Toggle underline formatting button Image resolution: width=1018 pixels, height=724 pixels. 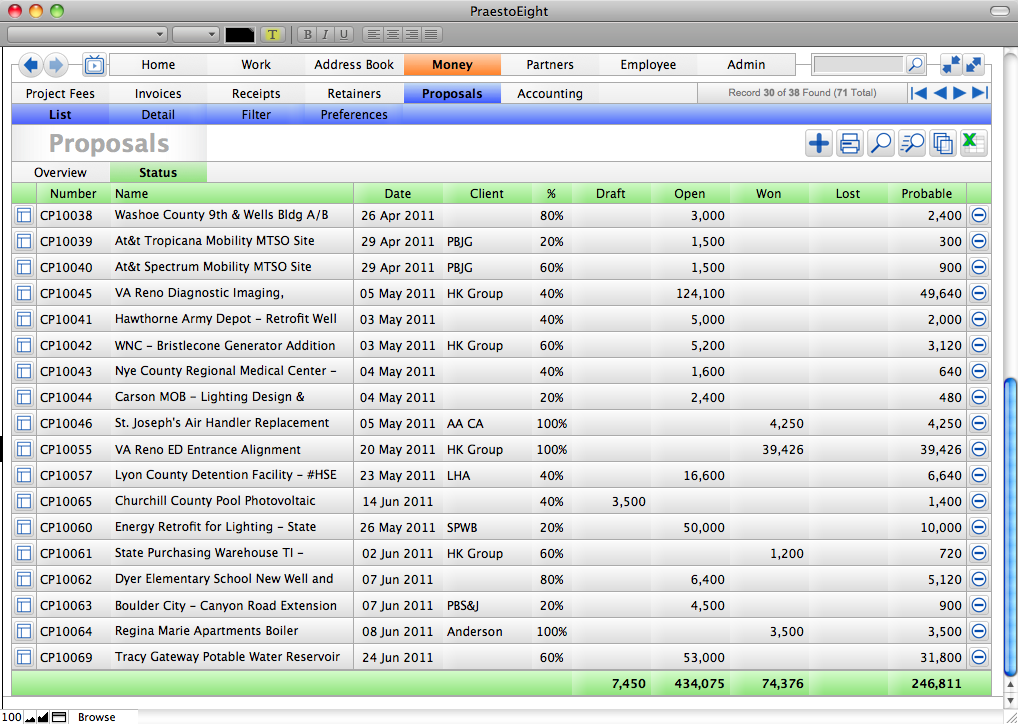[x=343, y=34]
